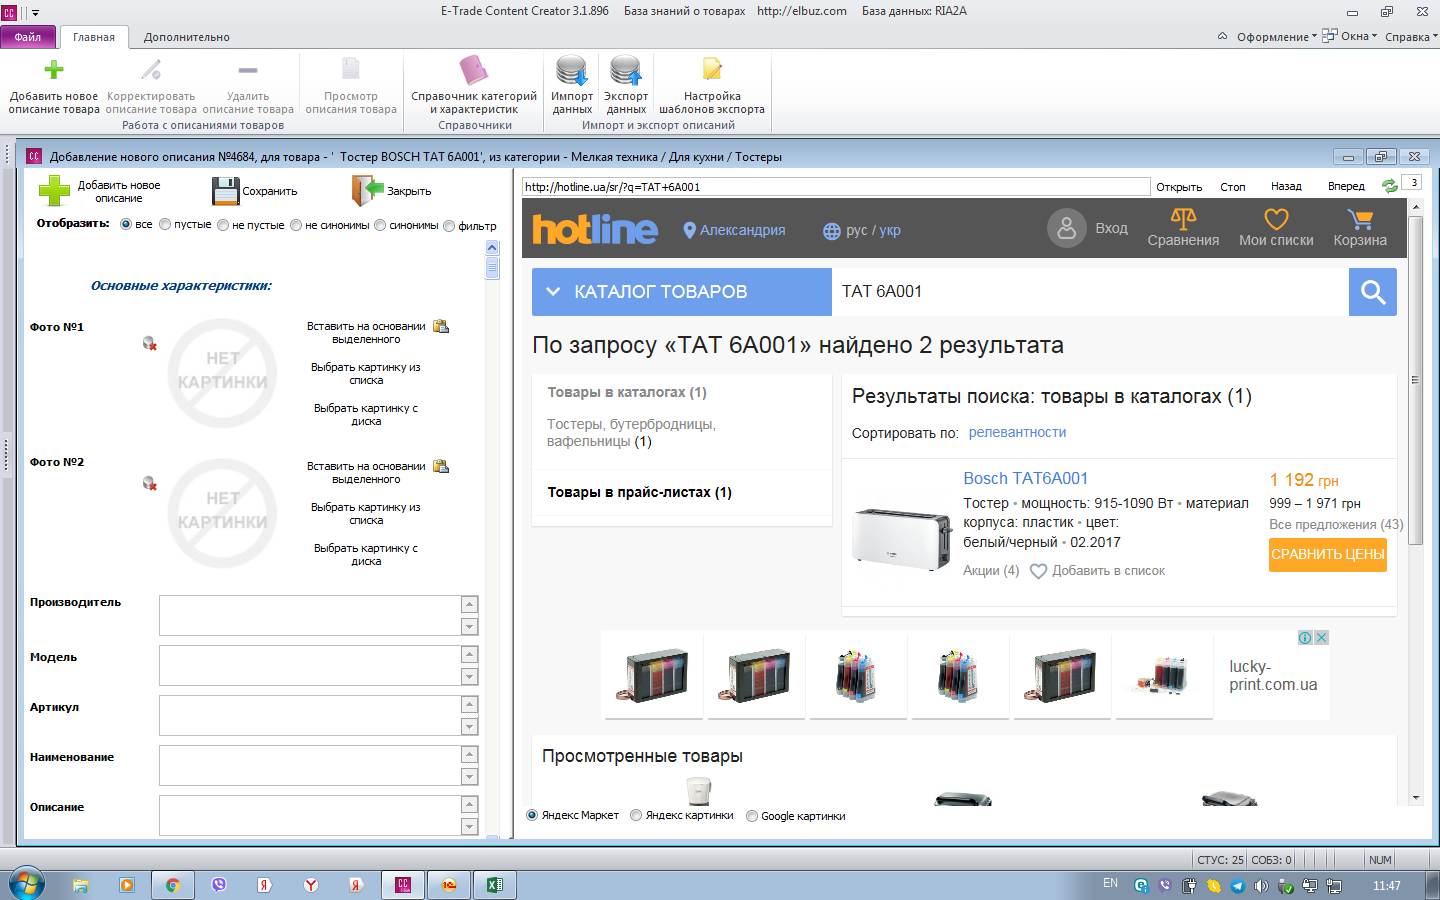Open Excel from the taskbar

click(x=495, y=885)
